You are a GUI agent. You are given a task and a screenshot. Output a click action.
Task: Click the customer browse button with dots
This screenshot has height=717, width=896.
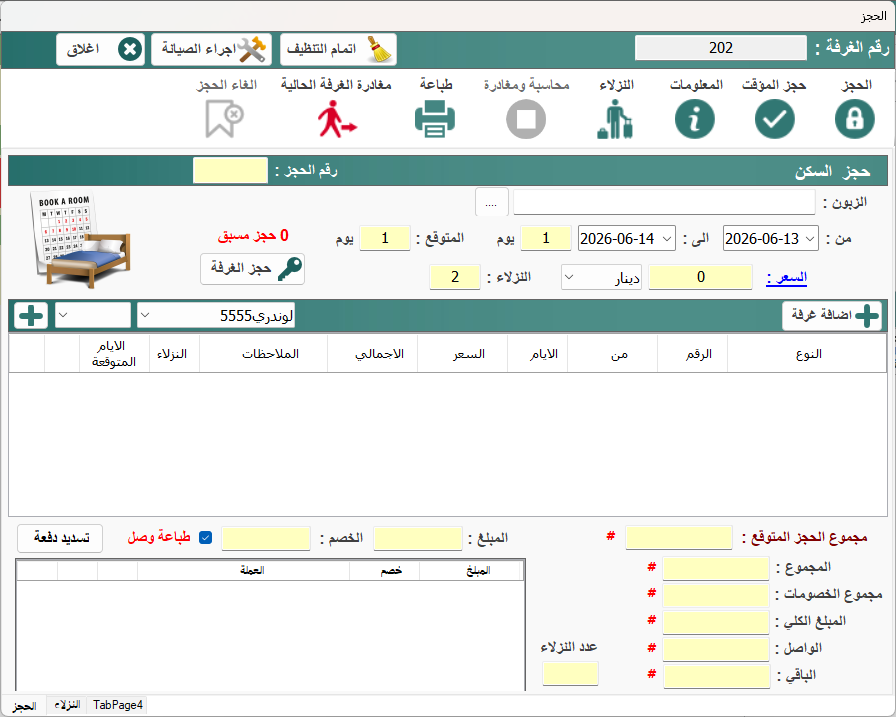(x=491, y=202)
